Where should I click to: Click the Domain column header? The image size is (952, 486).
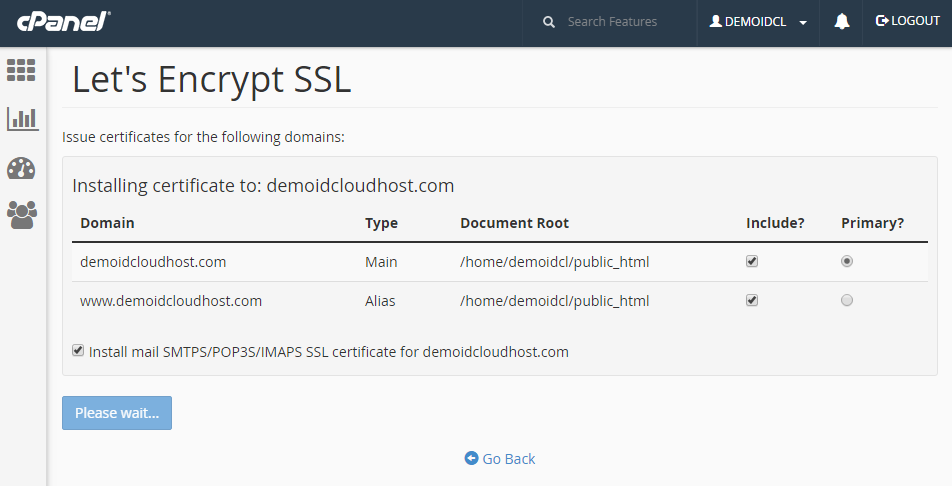pyautogui.click(x=107, y=223)
